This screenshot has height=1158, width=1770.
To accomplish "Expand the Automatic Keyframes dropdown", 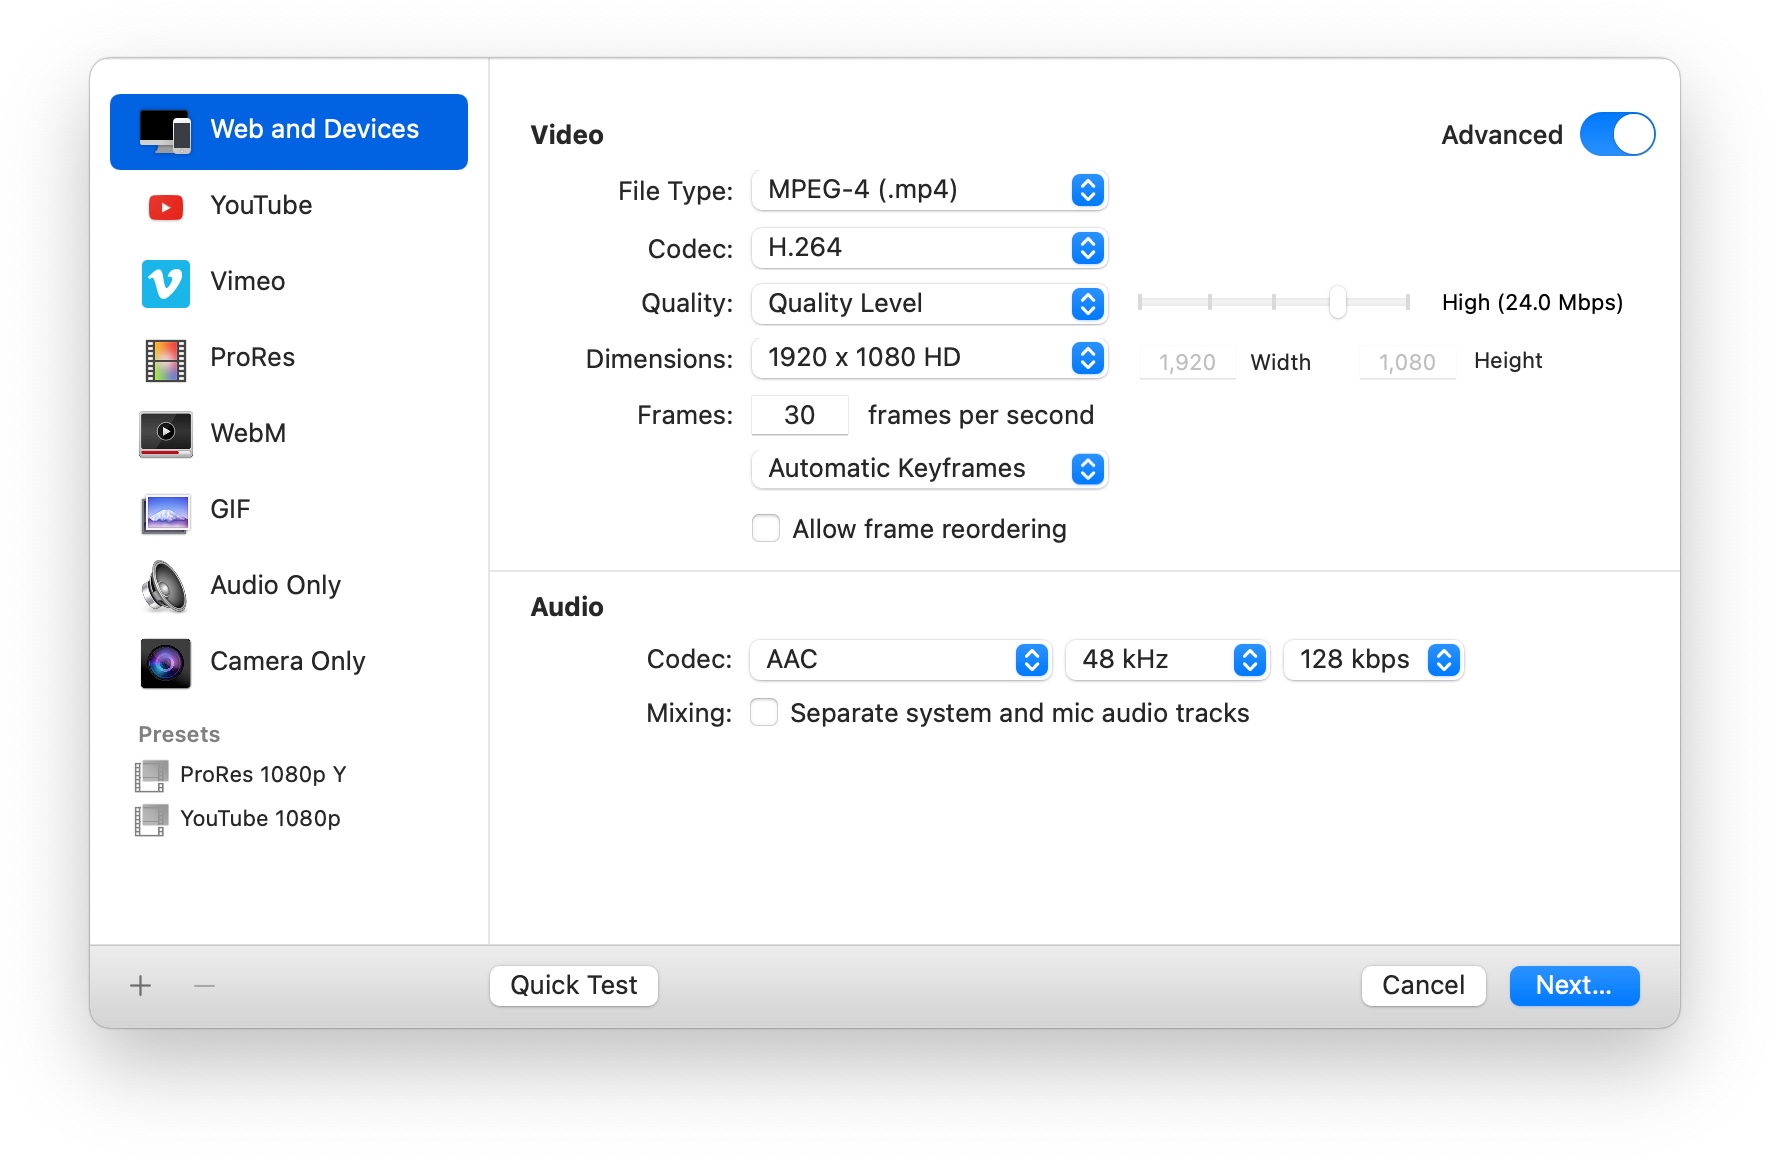I will click(x=929, y=469).
